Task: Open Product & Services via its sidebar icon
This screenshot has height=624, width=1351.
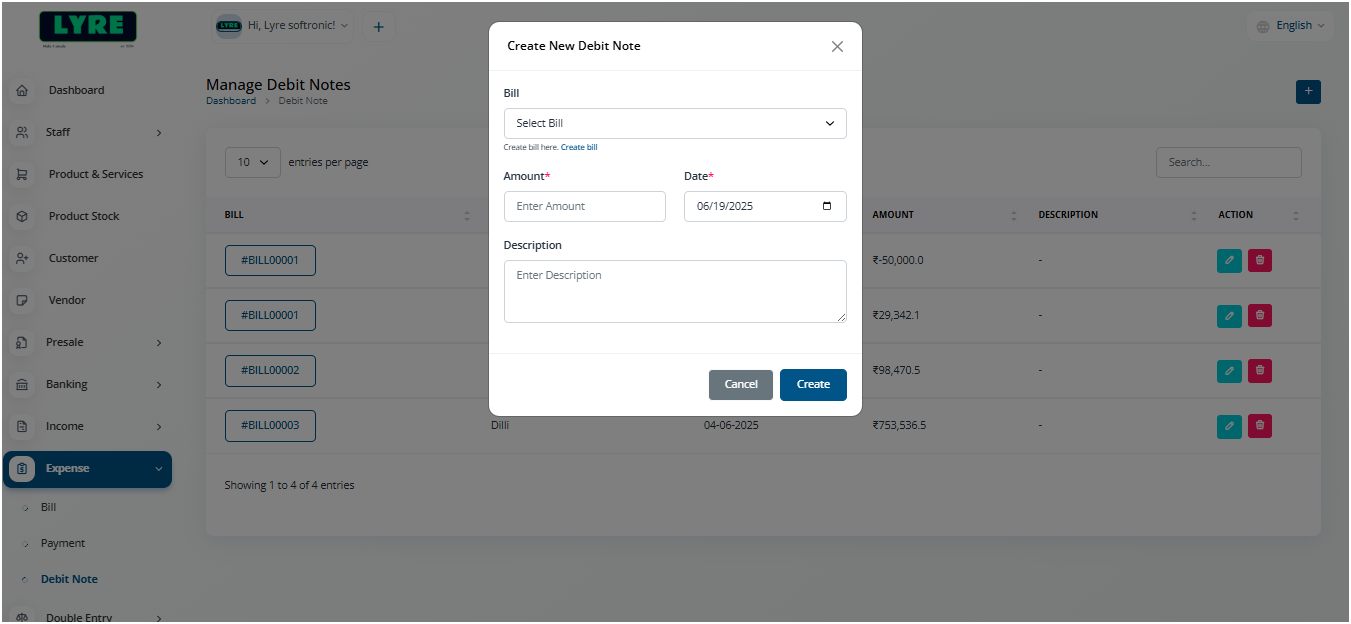Action: (21, 174)
